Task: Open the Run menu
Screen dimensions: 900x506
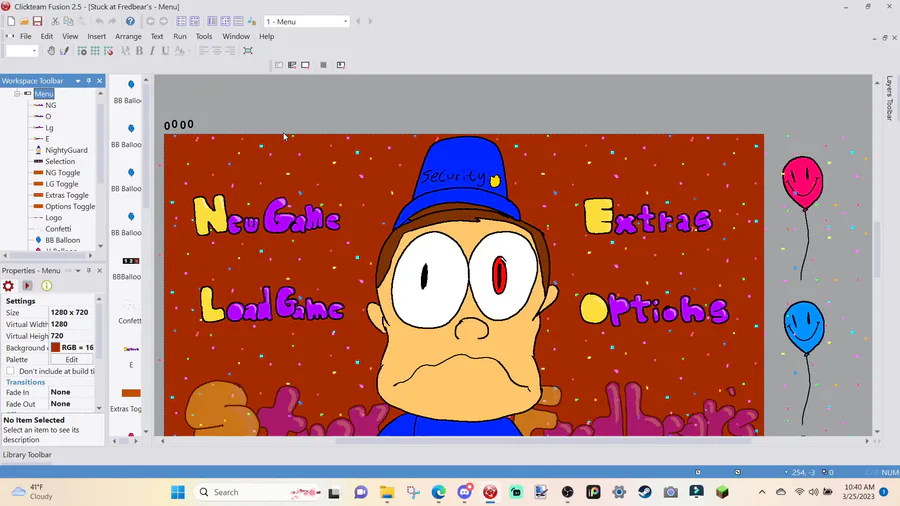Action: tap(180, 36)
